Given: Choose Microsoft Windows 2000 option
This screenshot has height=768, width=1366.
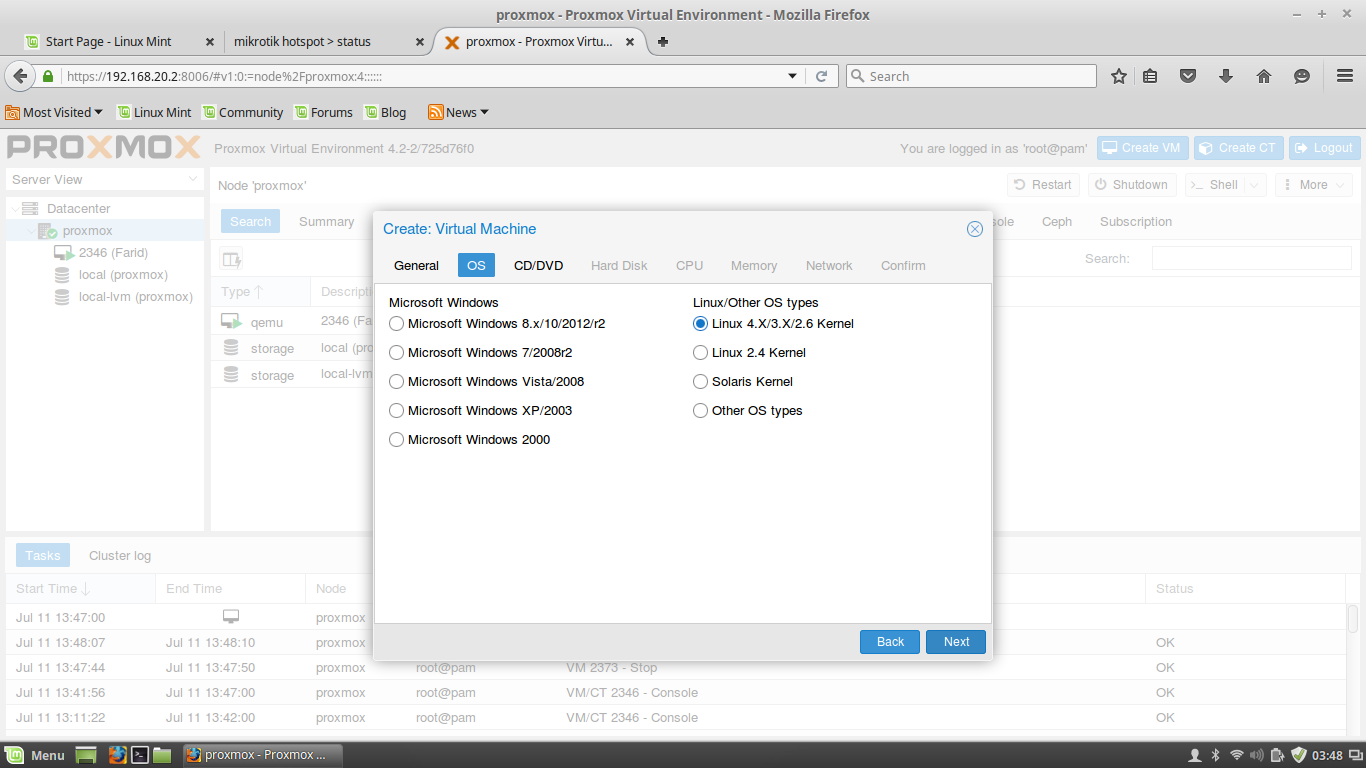Looking at the screenshot, I should 397,440.
